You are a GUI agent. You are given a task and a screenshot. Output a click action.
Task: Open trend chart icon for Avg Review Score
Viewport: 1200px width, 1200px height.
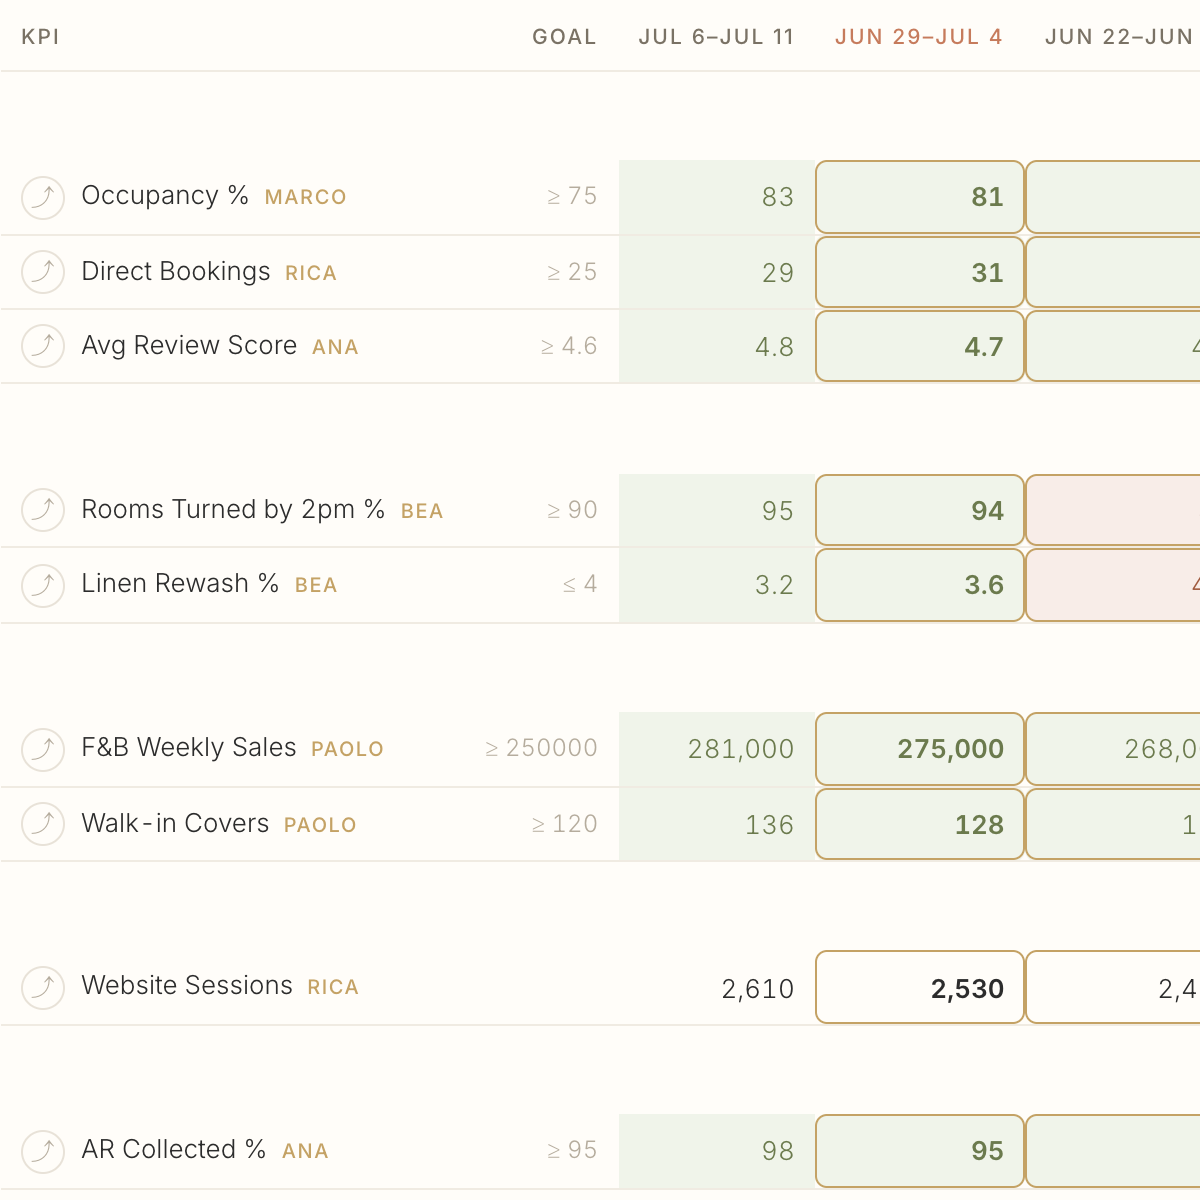click(43, 346)
